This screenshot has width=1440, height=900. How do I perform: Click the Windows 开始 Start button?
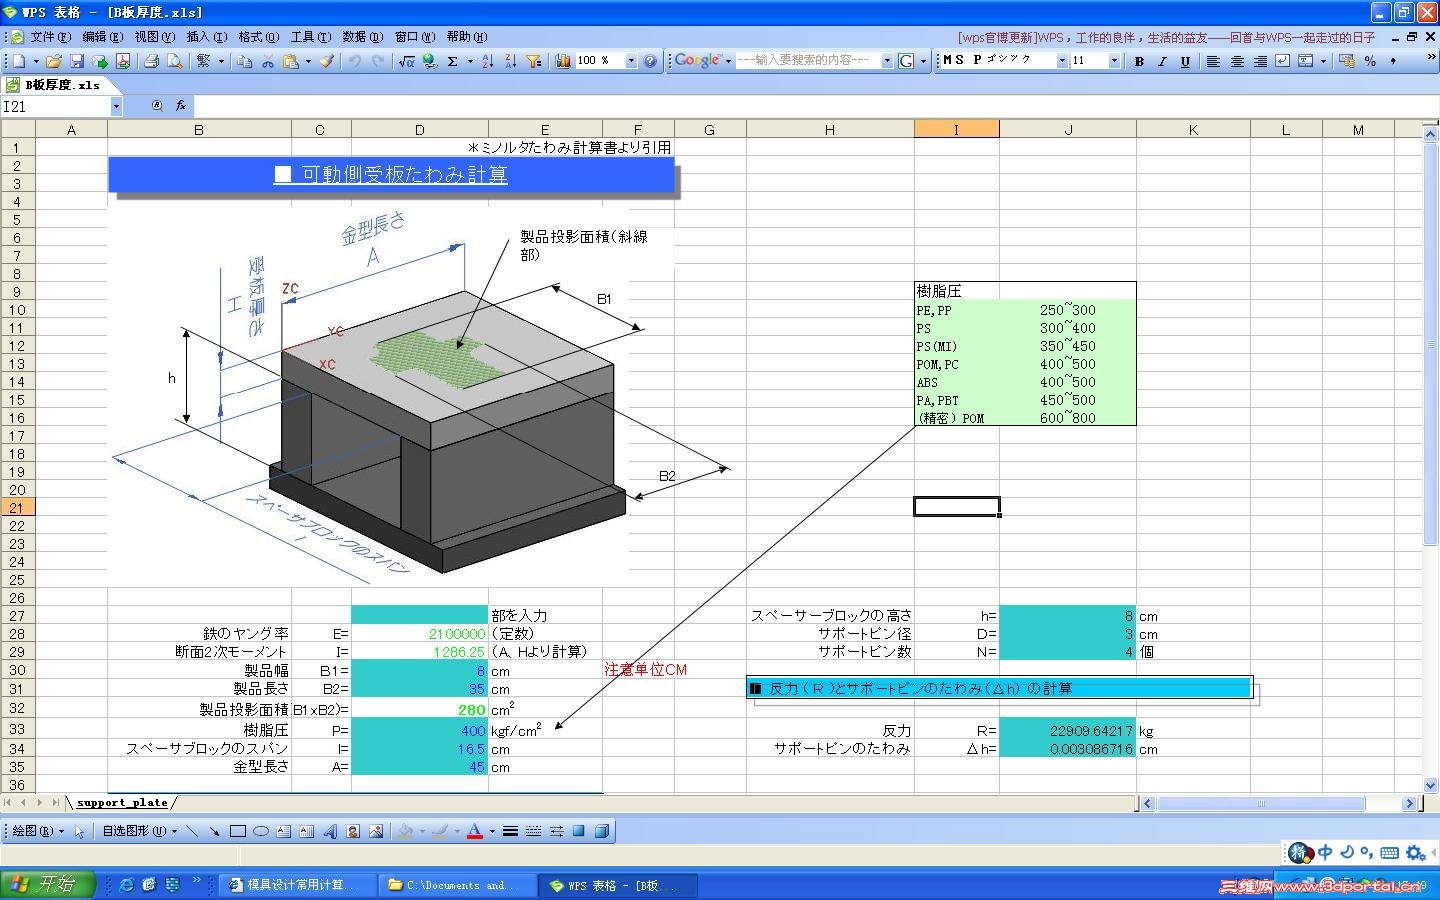48,884
